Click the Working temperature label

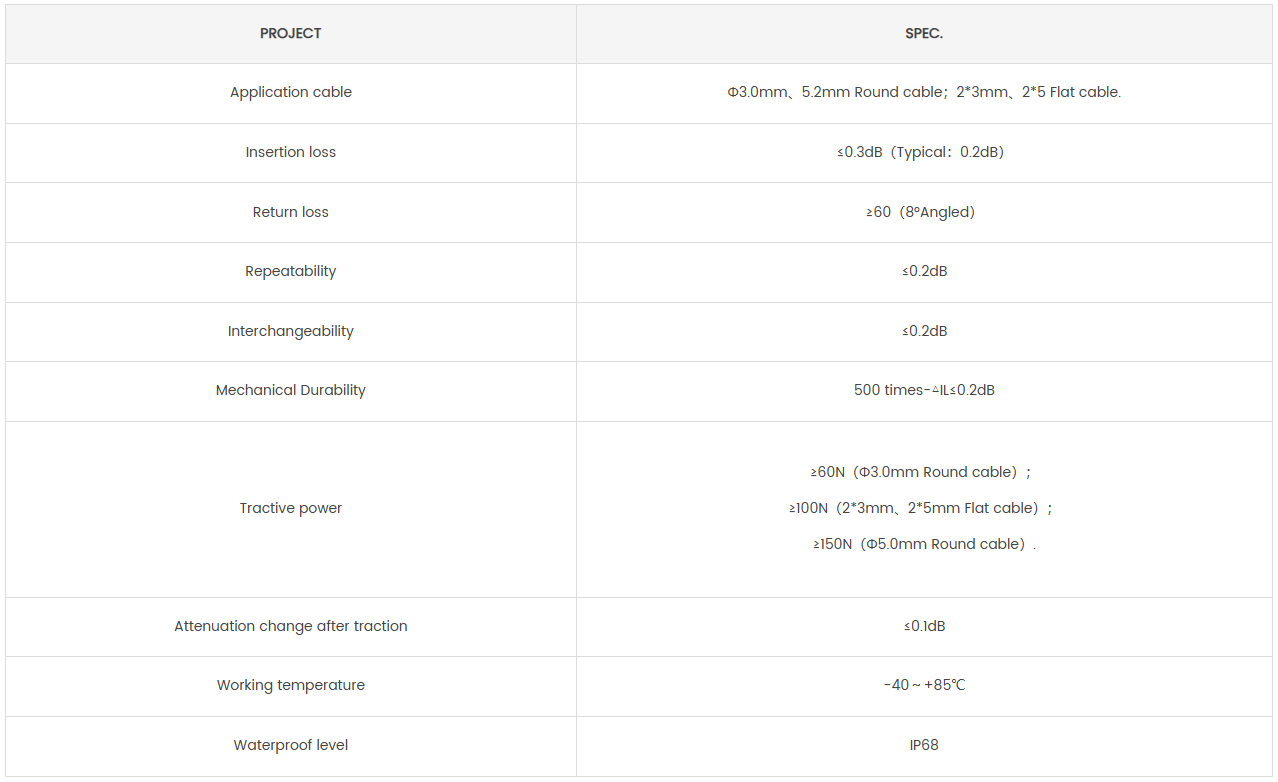pyautogui.click(x=291, y=685)
